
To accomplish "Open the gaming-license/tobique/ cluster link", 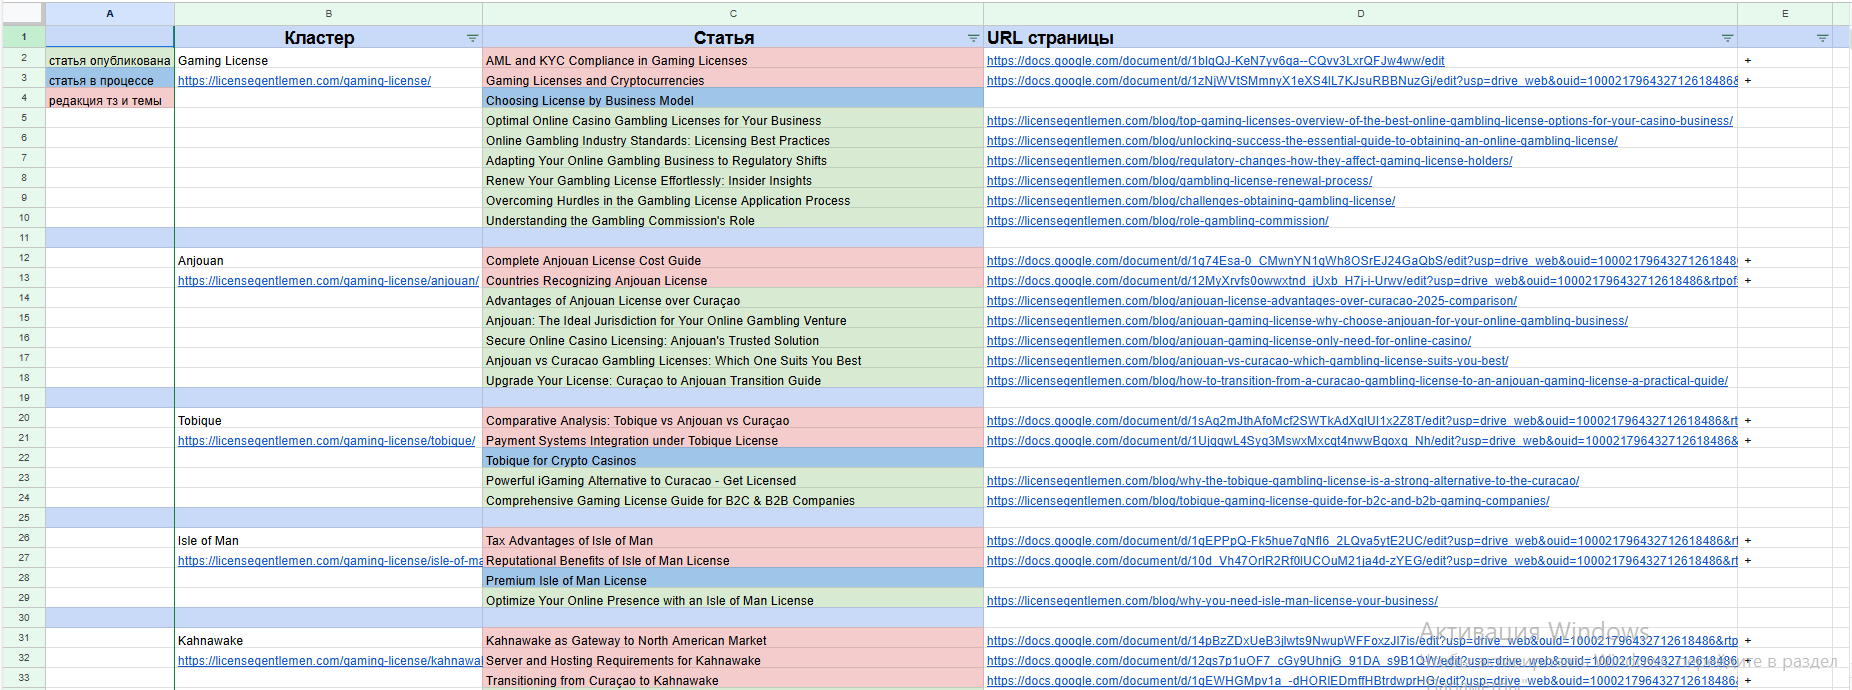I will pos(326,441).
